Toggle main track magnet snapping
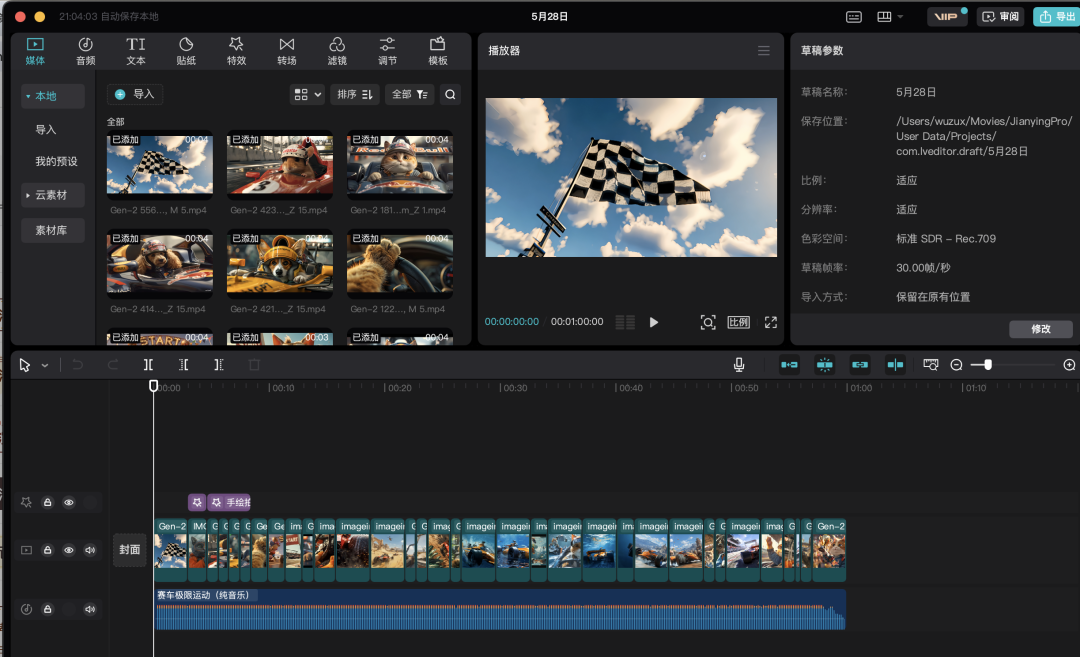Image resolution: width=1080 pixels, height=657 pixels. pyautogui.click(x=789, y=365)
